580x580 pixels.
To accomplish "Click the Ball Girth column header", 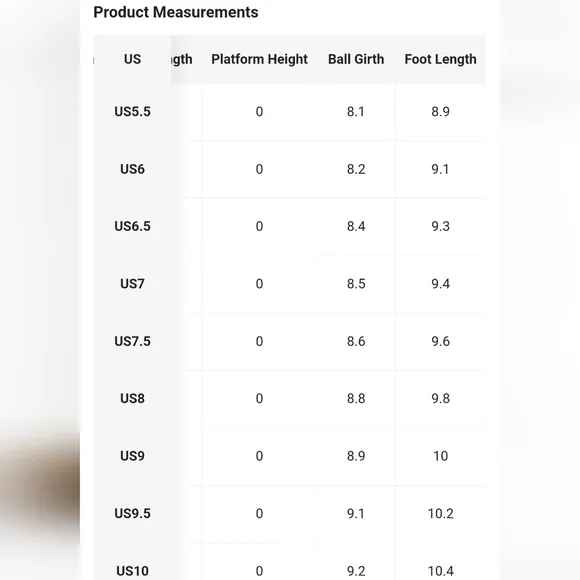I will coord(356,59).
